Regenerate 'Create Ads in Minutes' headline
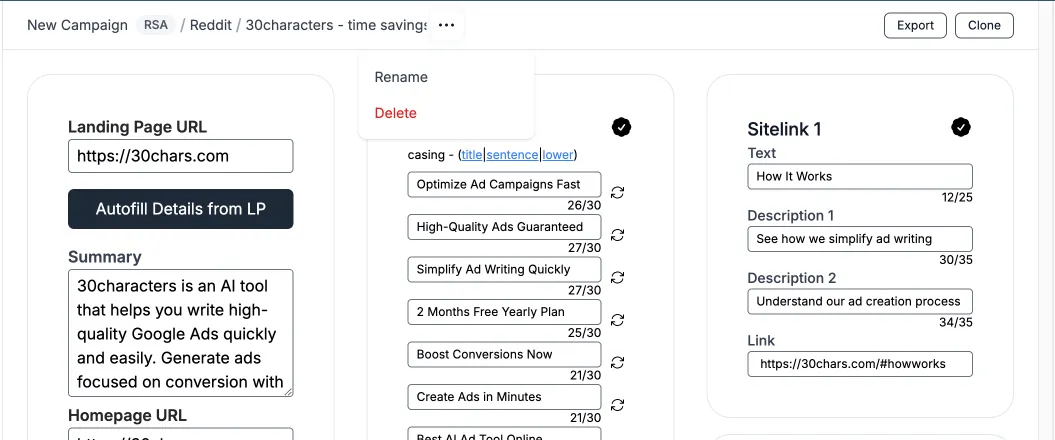This screenshot has height=440, width=1055. (x=617, y=404)
